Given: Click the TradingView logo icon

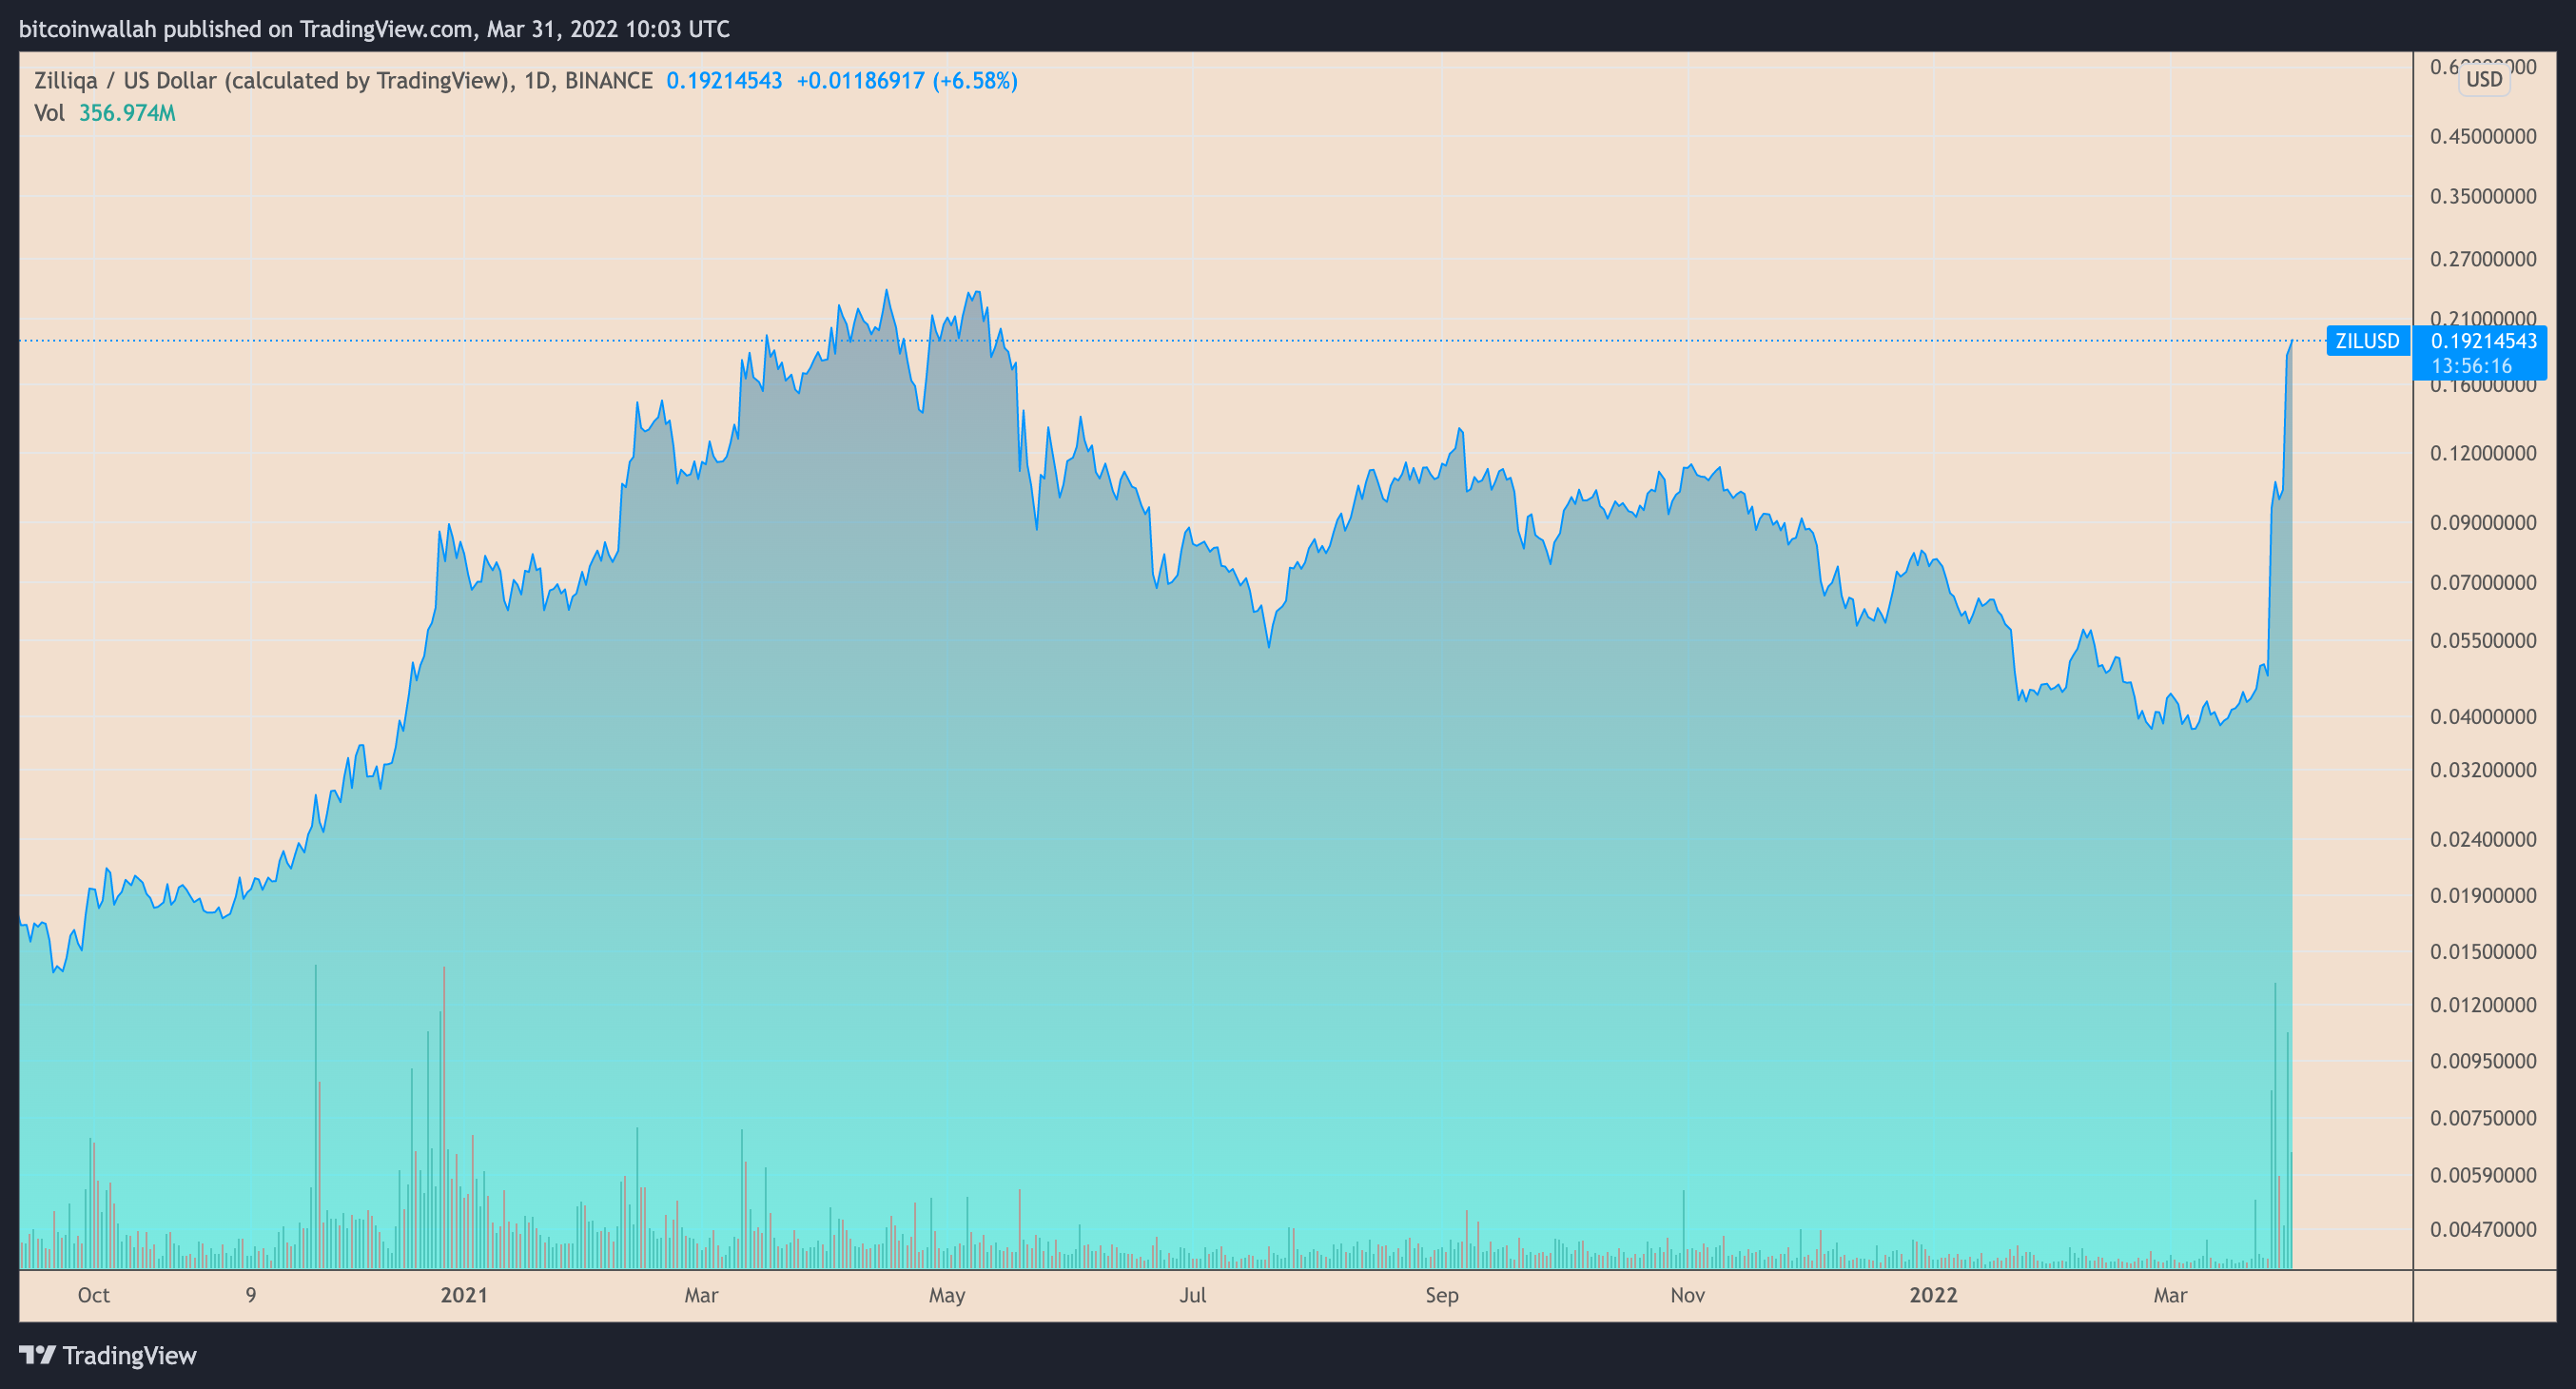Looking at the screenshot, I should tap(37, 1355).
